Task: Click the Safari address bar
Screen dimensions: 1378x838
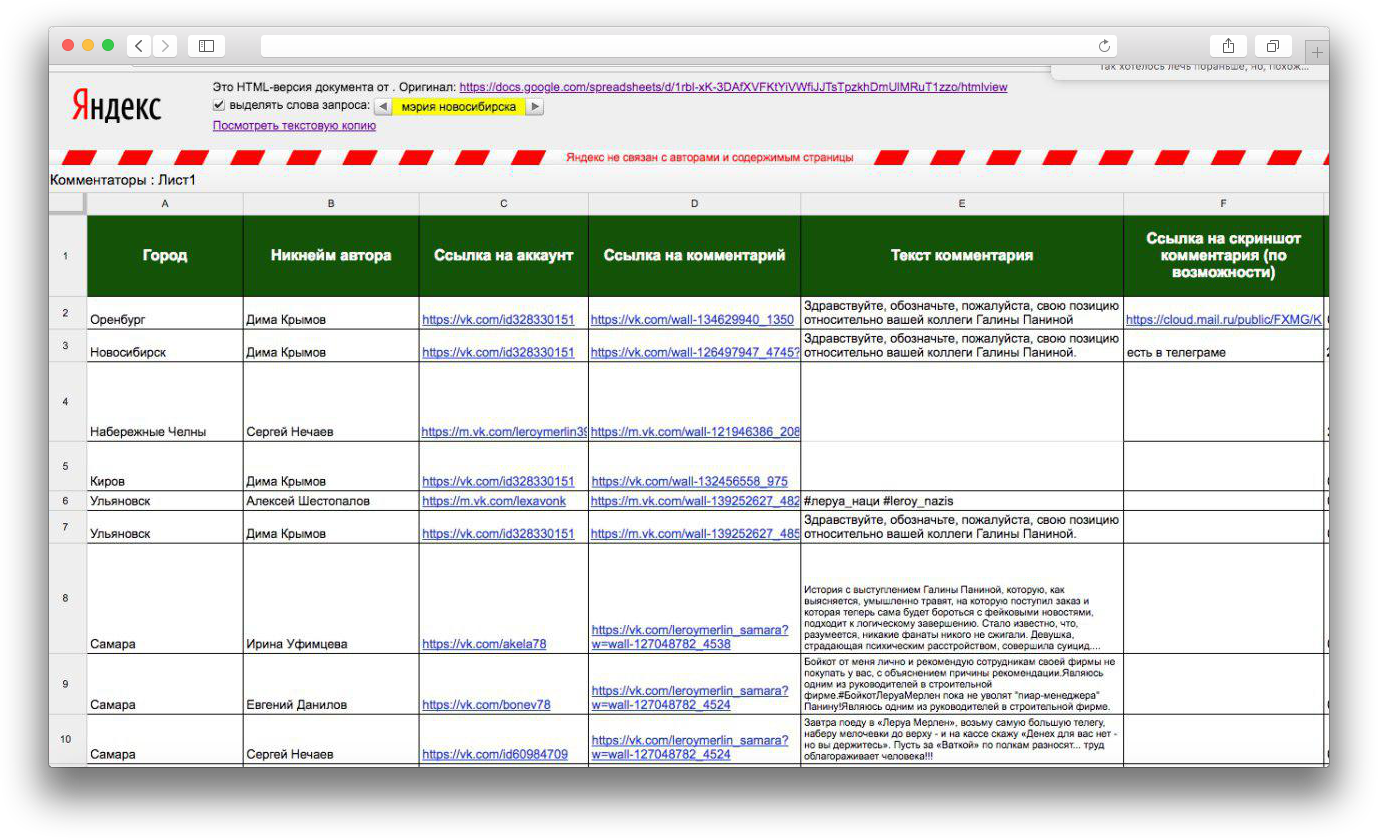Action: click(x=689, y=46)
